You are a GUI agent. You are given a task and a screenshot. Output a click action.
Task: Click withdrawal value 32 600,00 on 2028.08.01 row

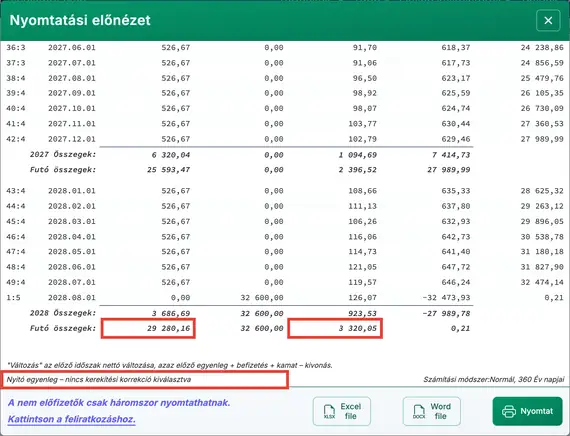click(x=262, y=298)
